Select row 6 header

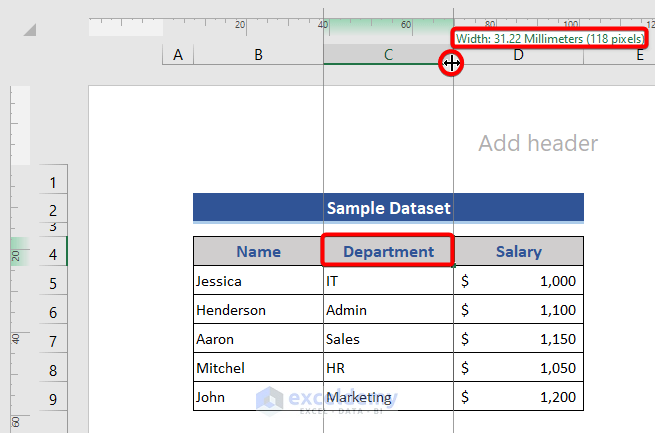pos(53,309)
